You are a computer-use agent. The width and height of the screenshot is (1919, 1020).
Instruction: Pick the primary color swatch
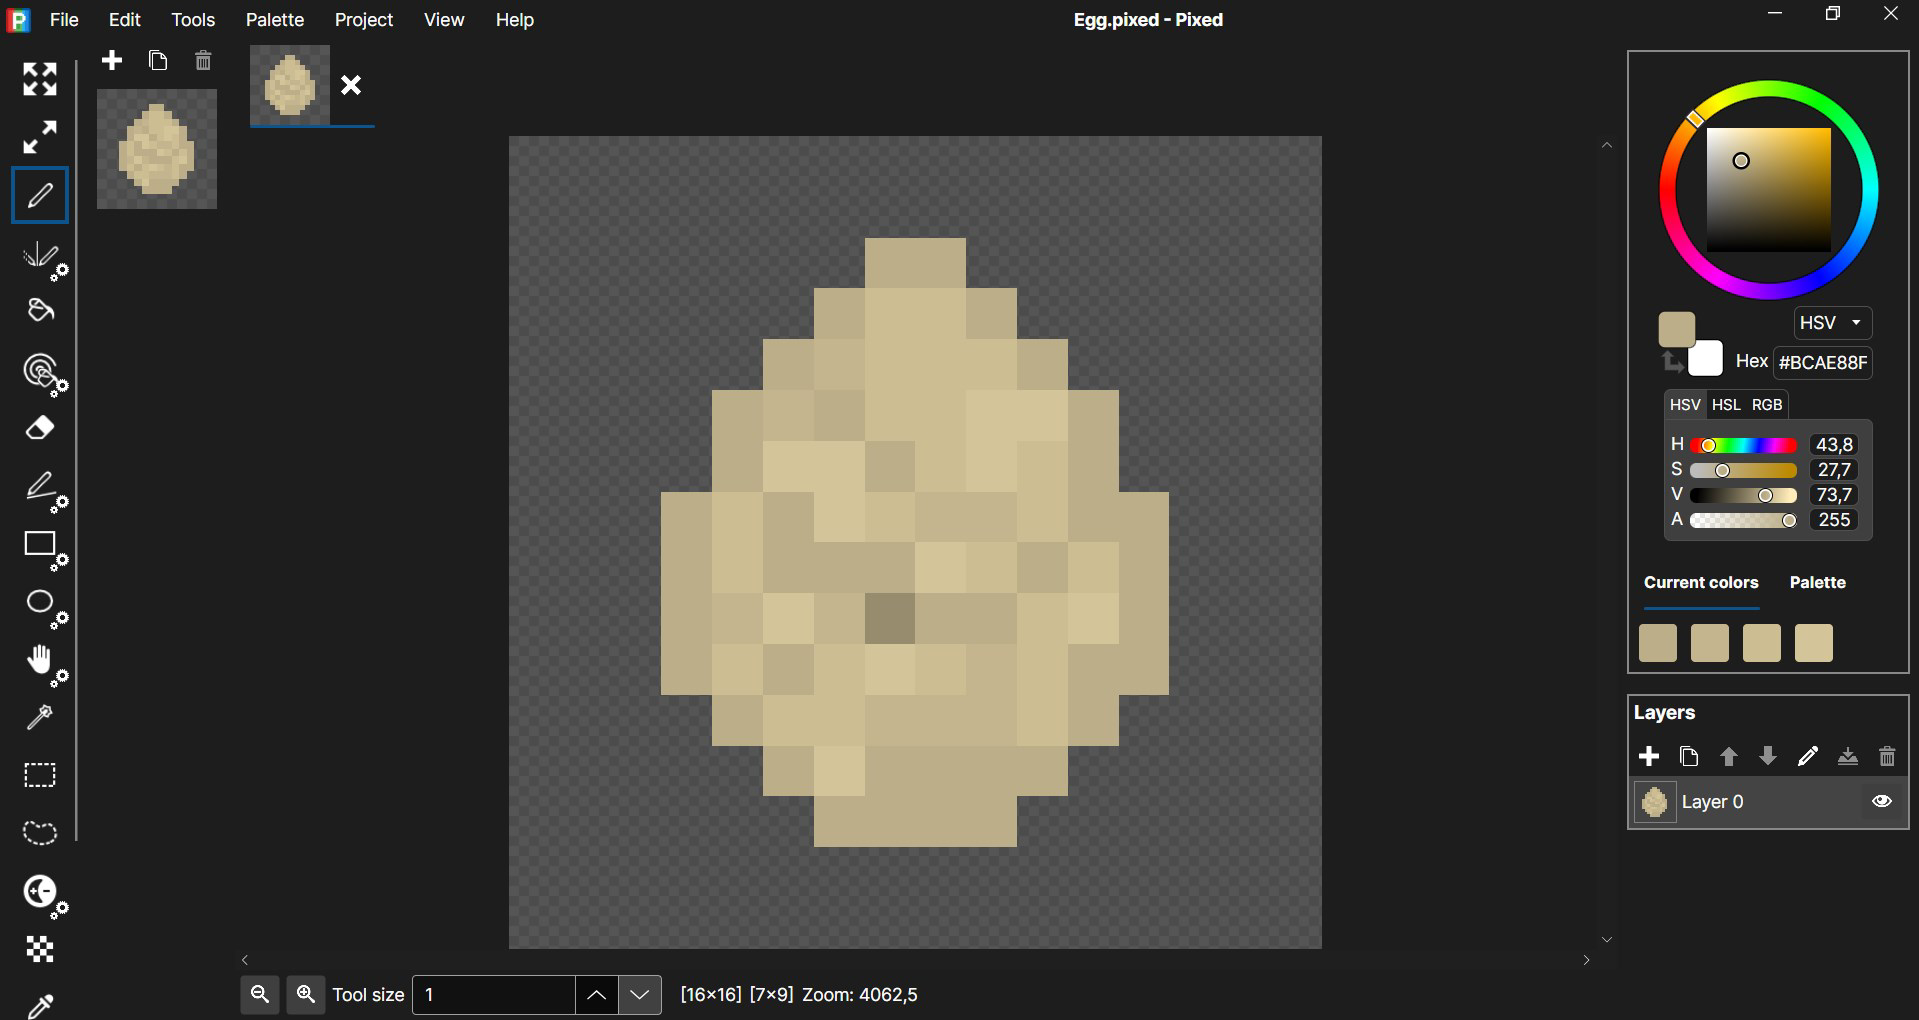(x=1676, y=329)
